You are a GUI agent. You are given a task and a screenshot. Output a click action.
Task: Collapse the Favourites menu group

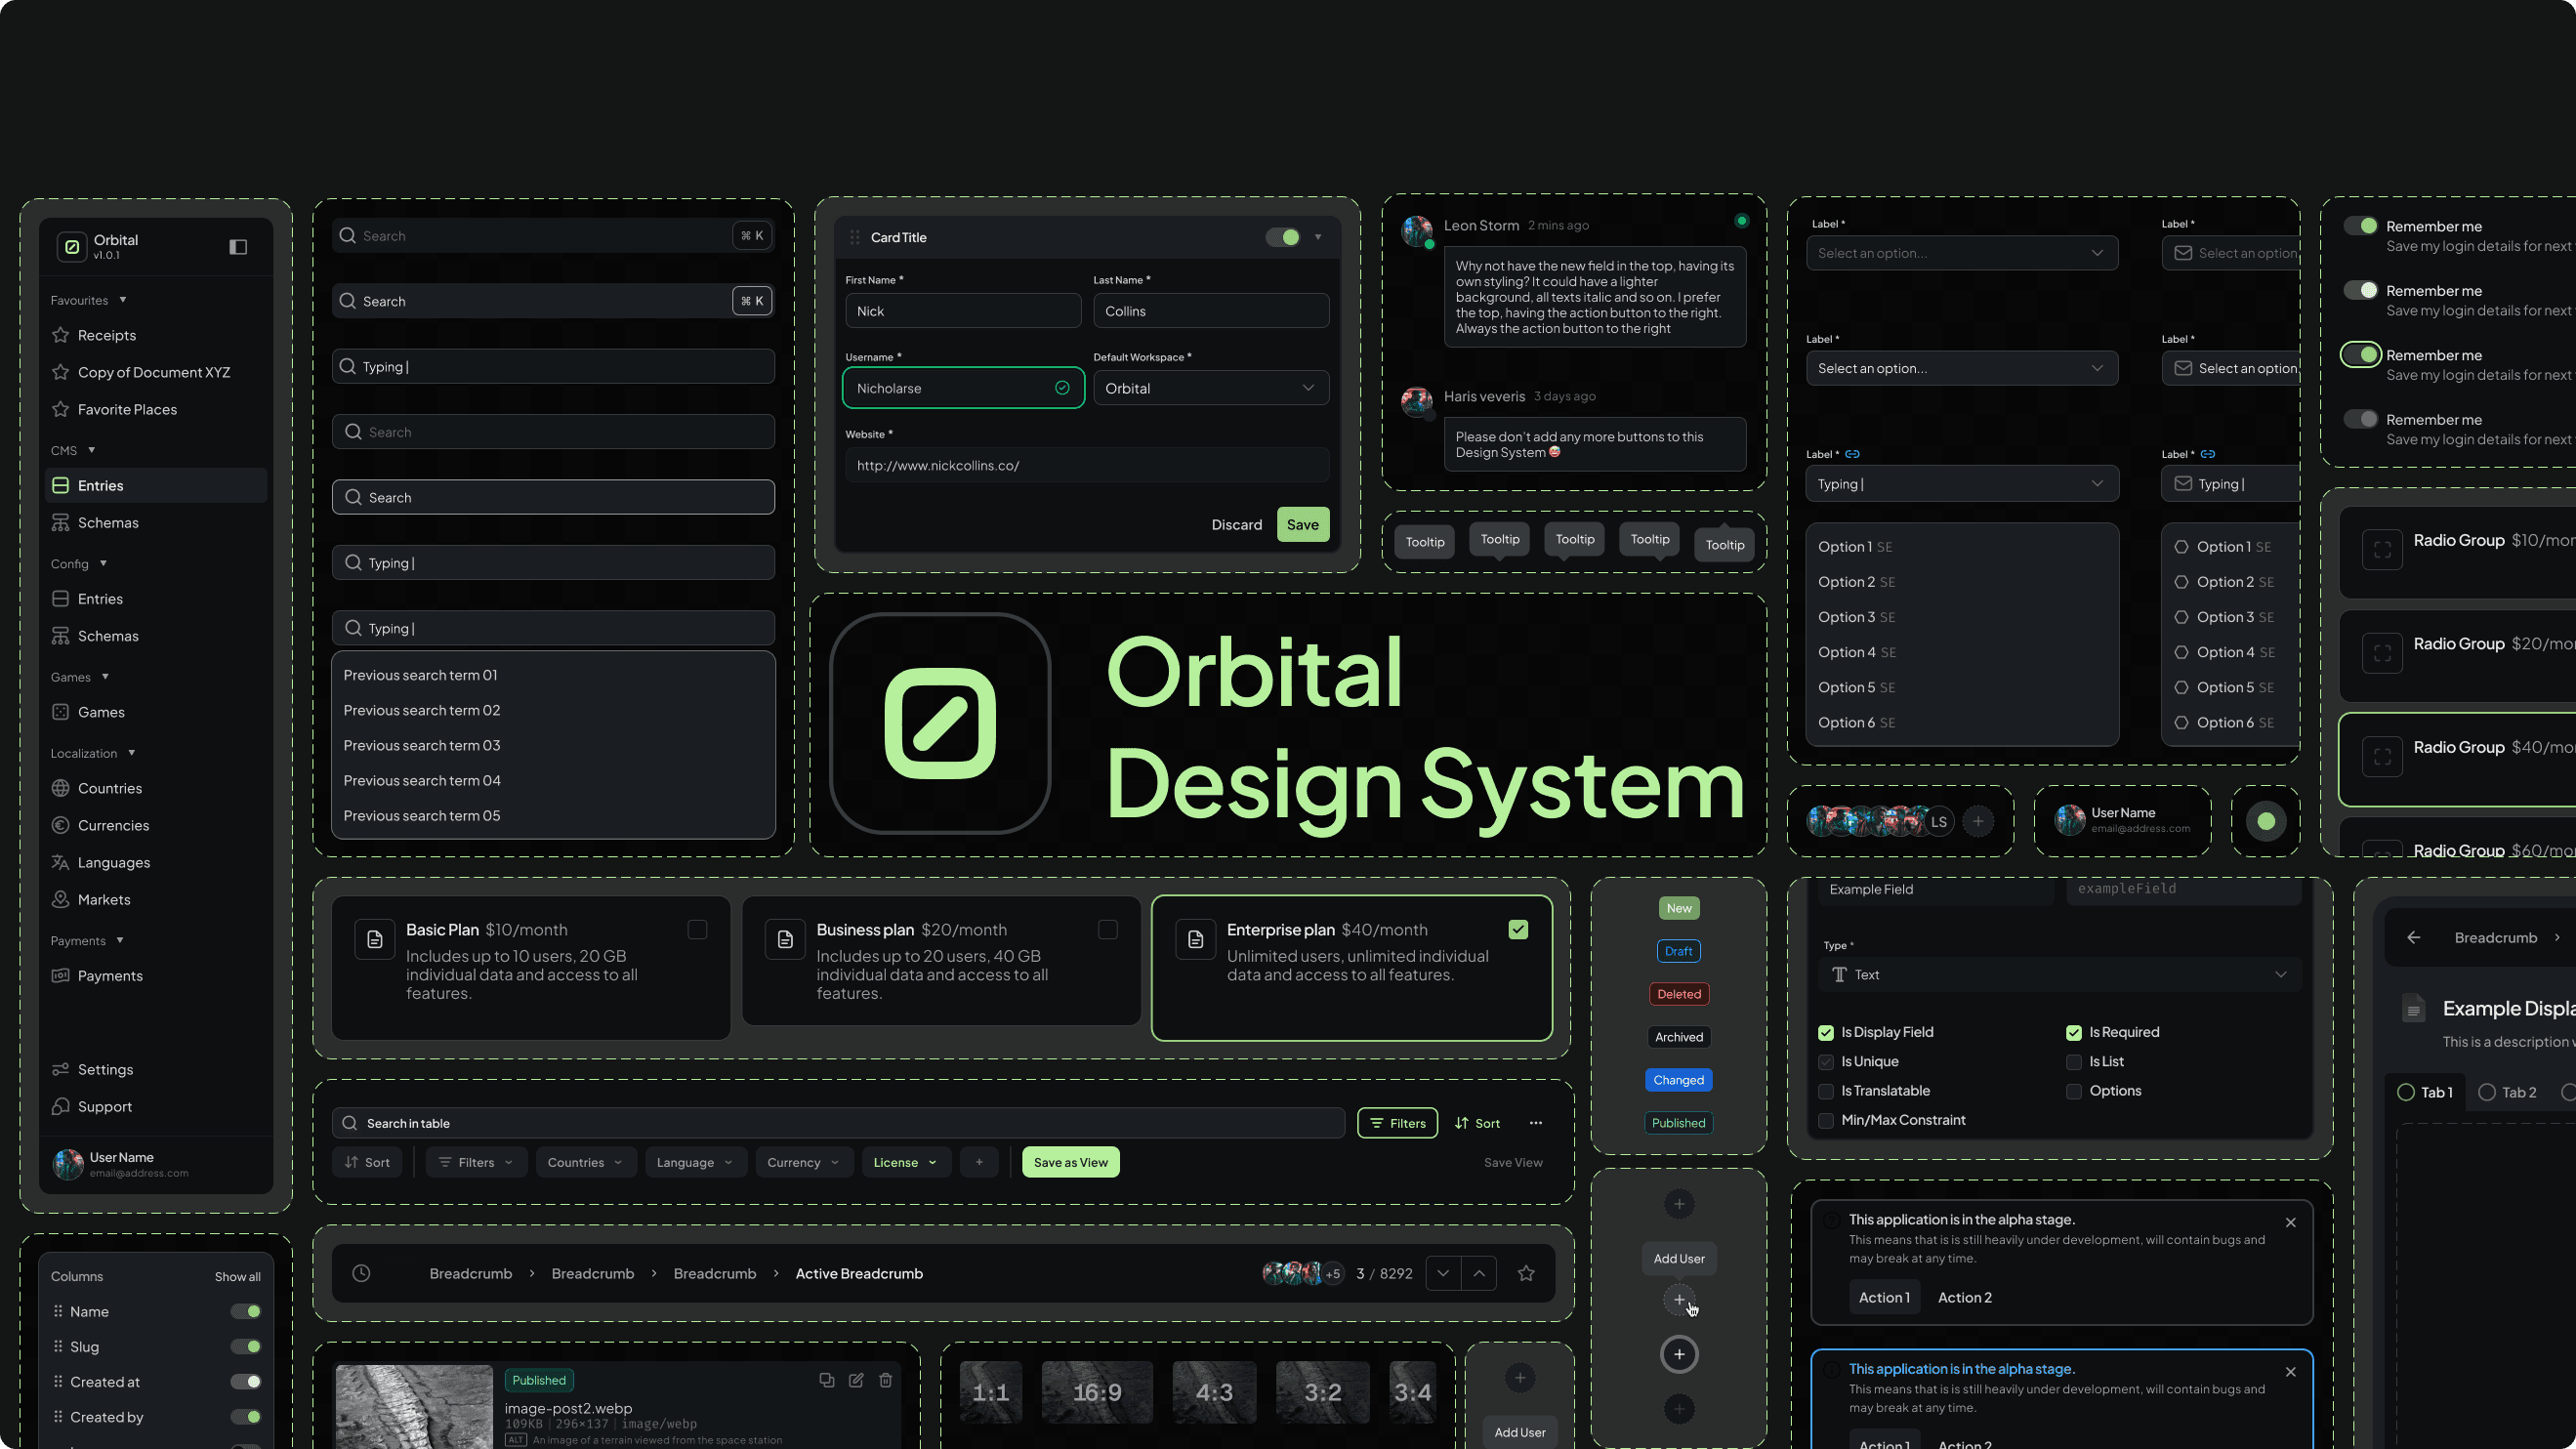click(x=122, y=299)
